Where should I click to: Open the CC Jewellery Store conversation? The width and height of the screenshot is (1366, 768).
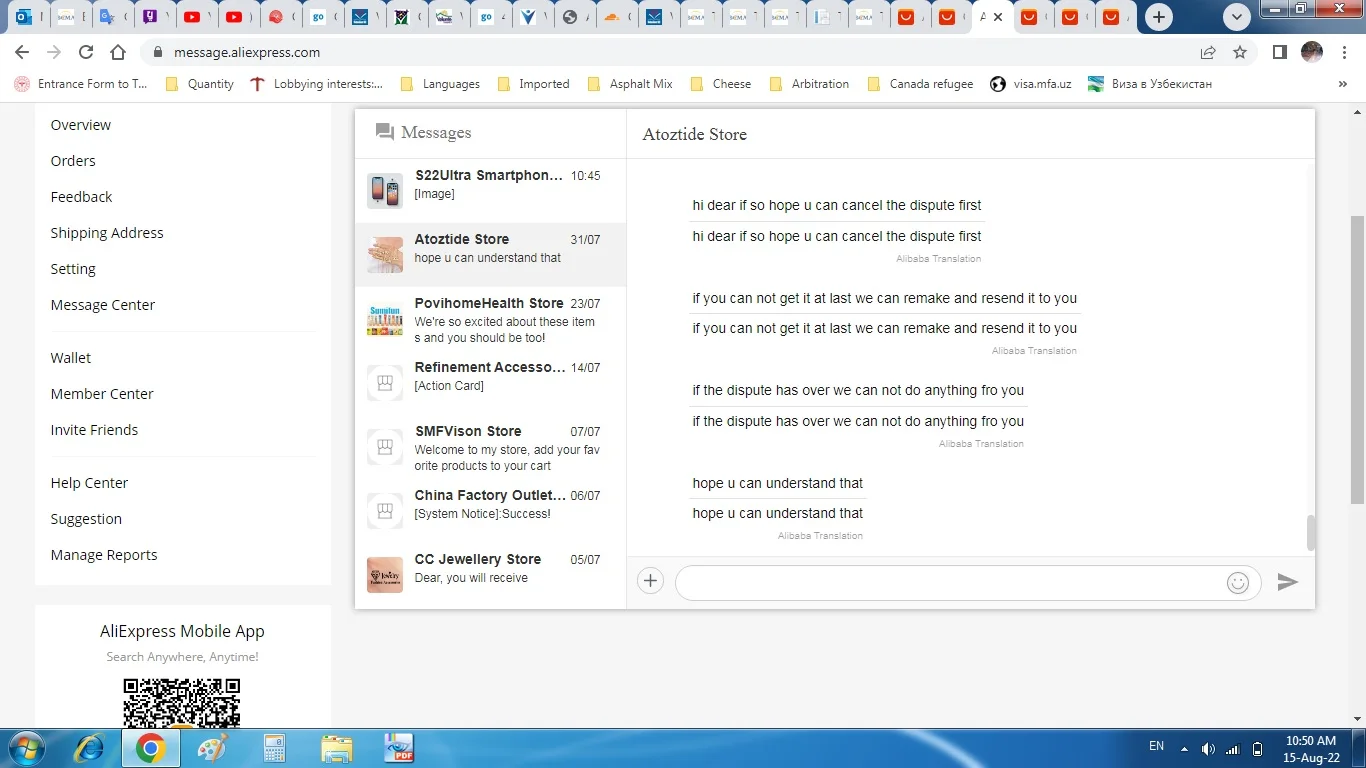490,575
